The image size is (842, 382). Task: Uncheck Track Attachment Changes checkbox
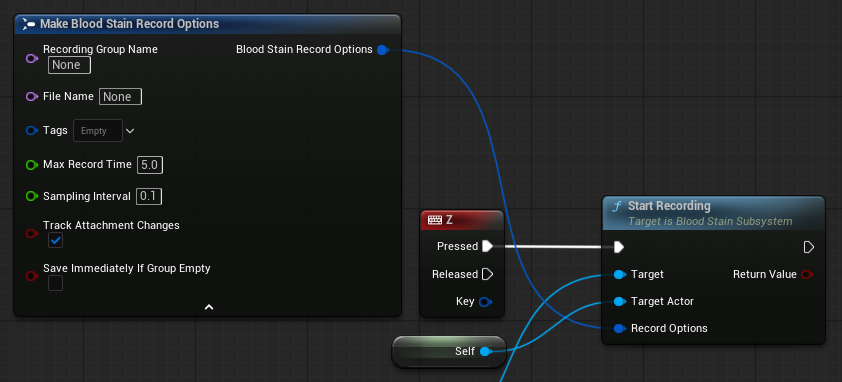[x=55, y=240]
